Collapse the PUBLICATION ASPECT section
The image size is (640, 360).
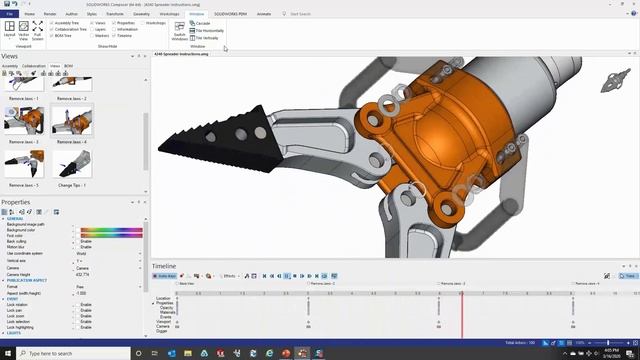[x=3, y=280]
